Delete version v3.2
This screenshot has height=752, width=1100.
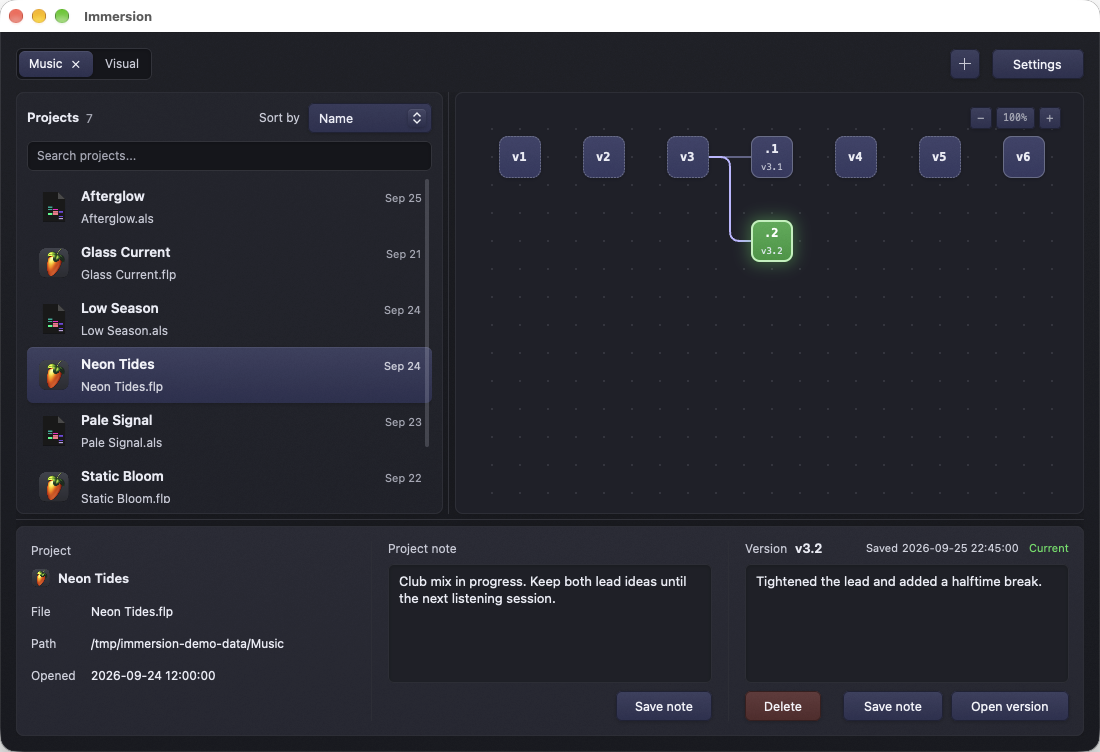tap(782, 706)
